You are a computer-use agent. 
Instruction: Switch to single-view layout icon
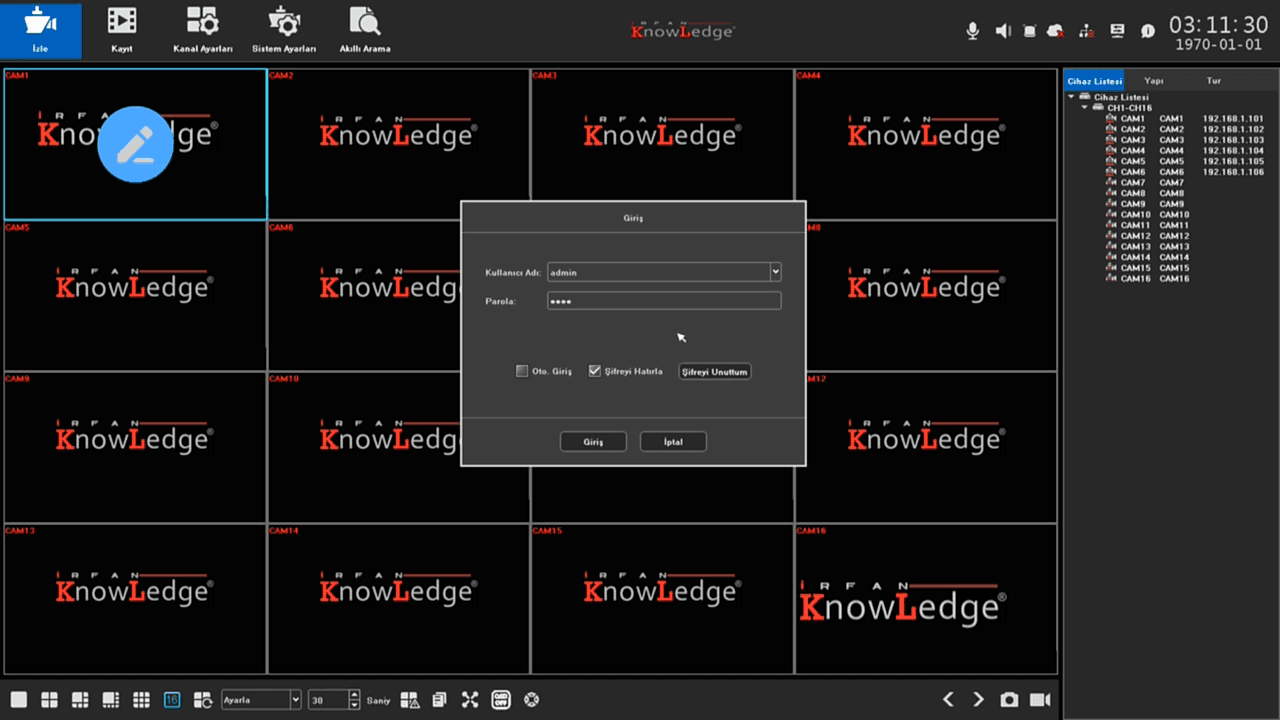click(18, 700)
